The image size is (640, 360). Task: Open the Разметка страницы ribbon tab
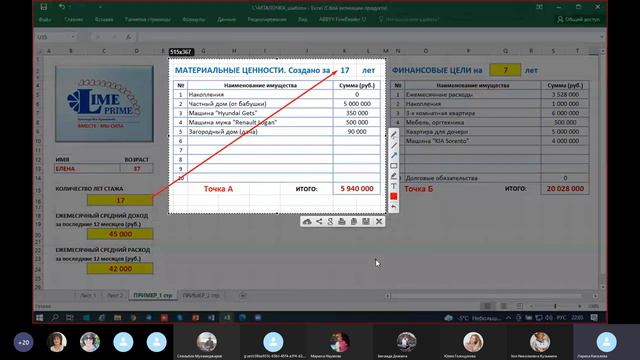click(x=148, y=19)
